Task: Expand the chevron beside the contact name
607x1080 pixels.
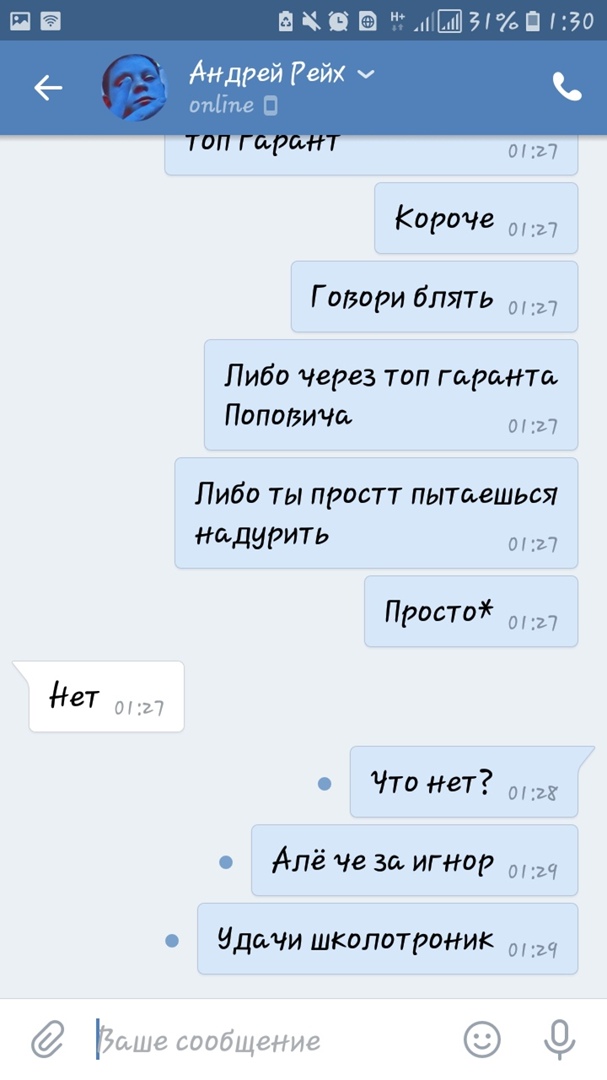Action: [366, 73]
